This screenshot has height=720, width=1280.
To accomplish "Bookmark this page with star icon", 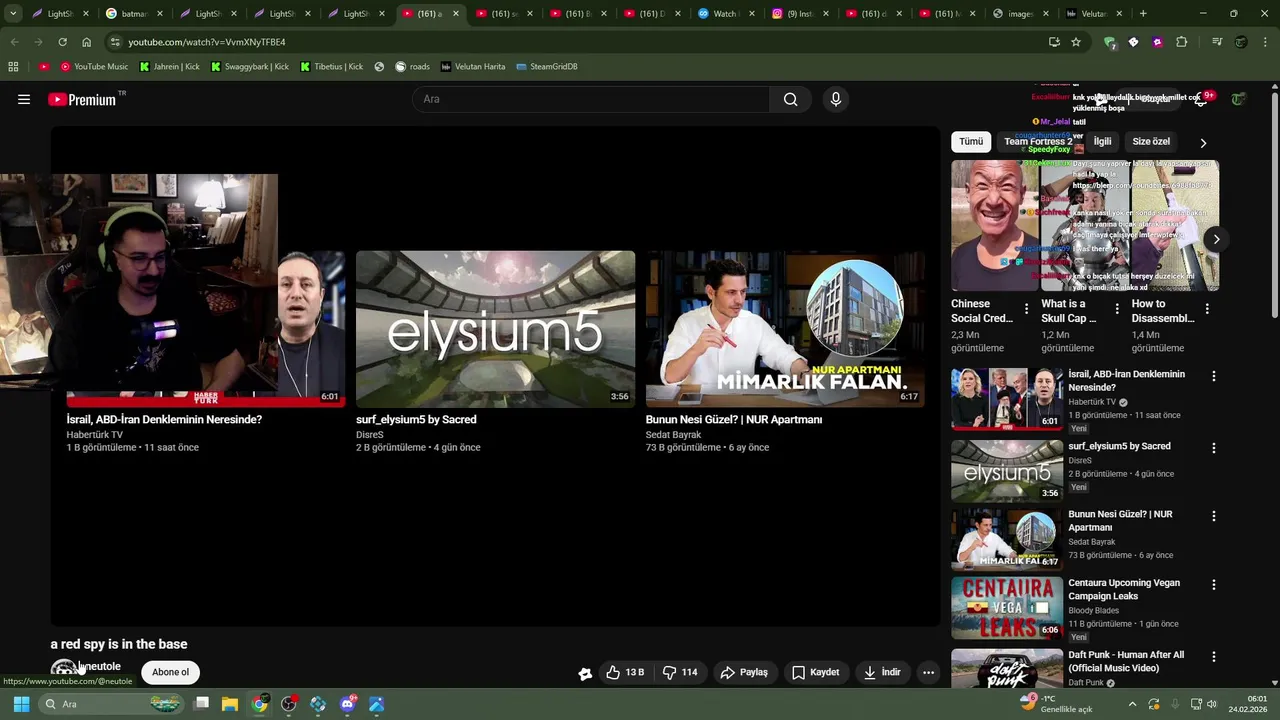I will coord(1076,42).
